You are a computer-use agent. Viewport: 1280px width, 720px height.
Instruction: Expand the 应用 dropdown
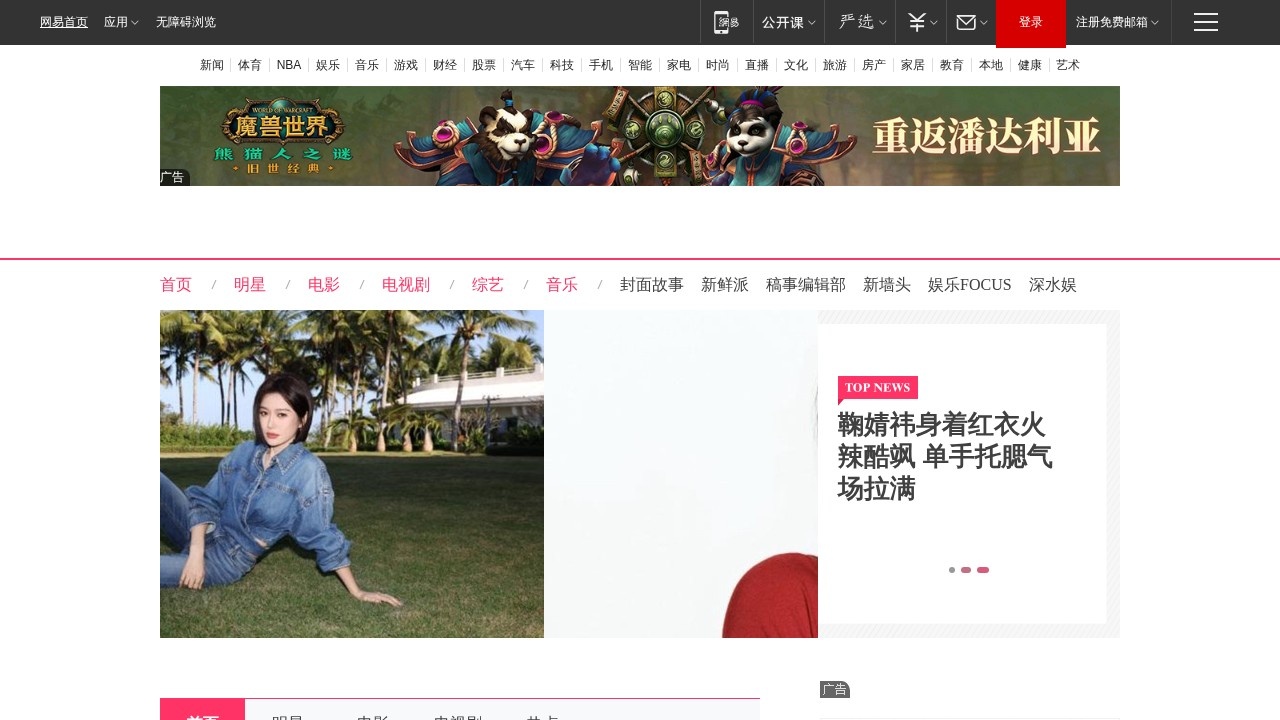[120, 22]
